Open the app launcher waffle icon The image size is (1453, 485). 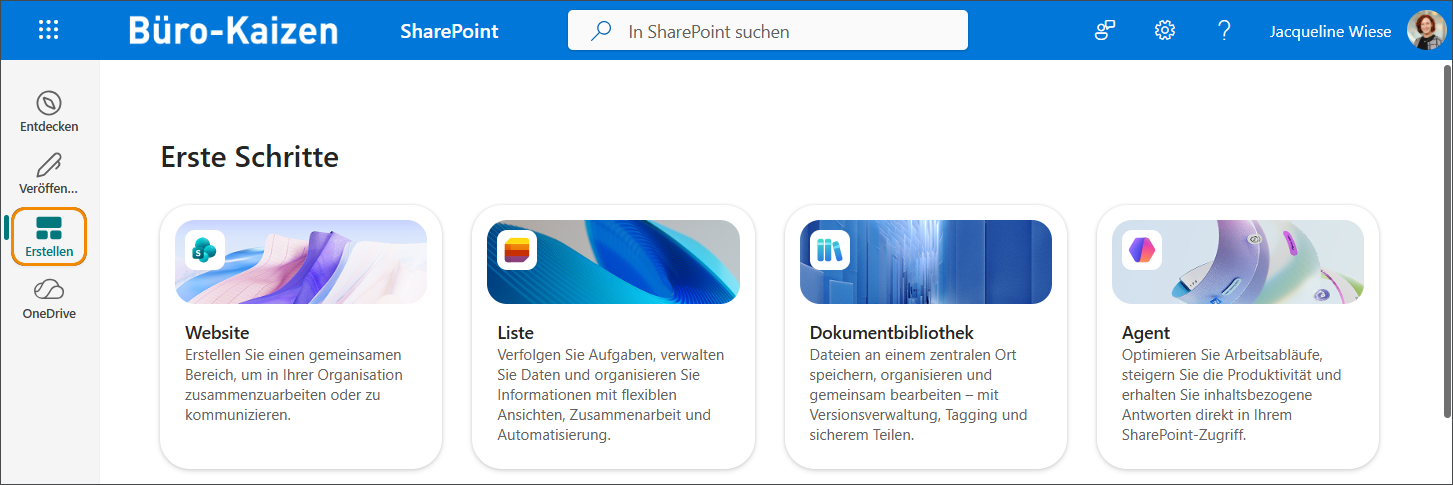click(x=48, y=30)
